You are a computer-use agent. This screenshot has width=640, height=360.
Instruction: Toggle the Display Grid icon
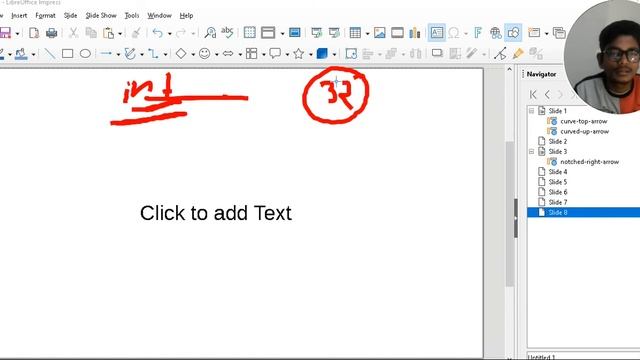point(249,33)
